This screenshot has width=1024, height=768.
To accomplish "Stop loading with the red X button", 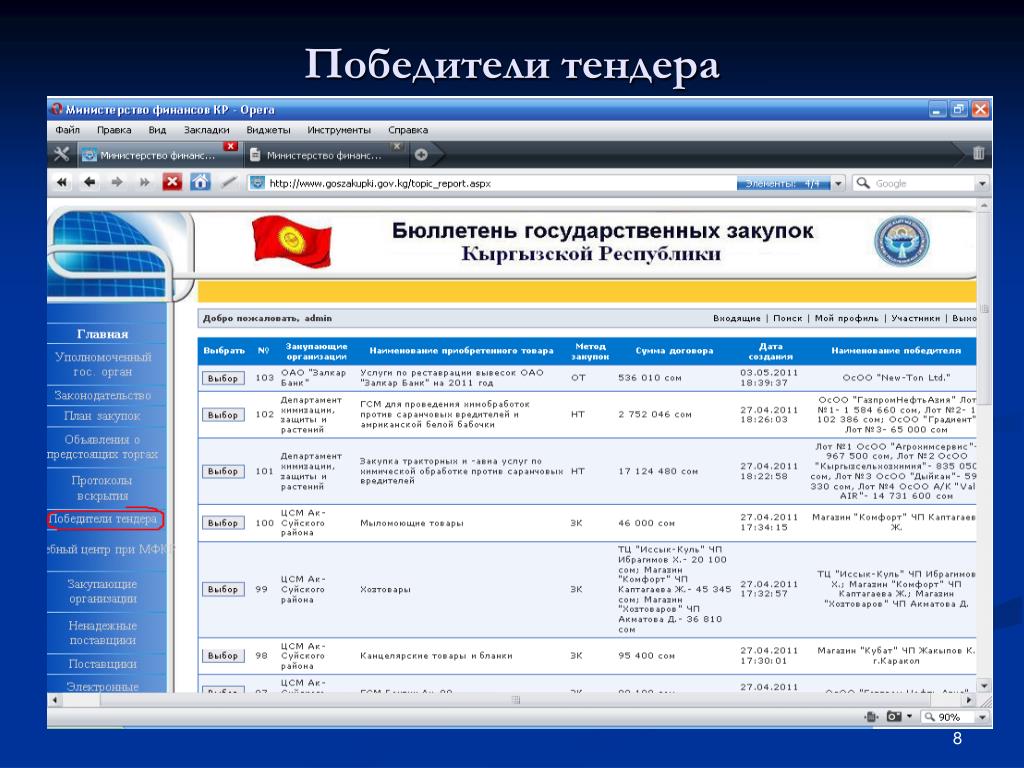I will click(172, 182).
